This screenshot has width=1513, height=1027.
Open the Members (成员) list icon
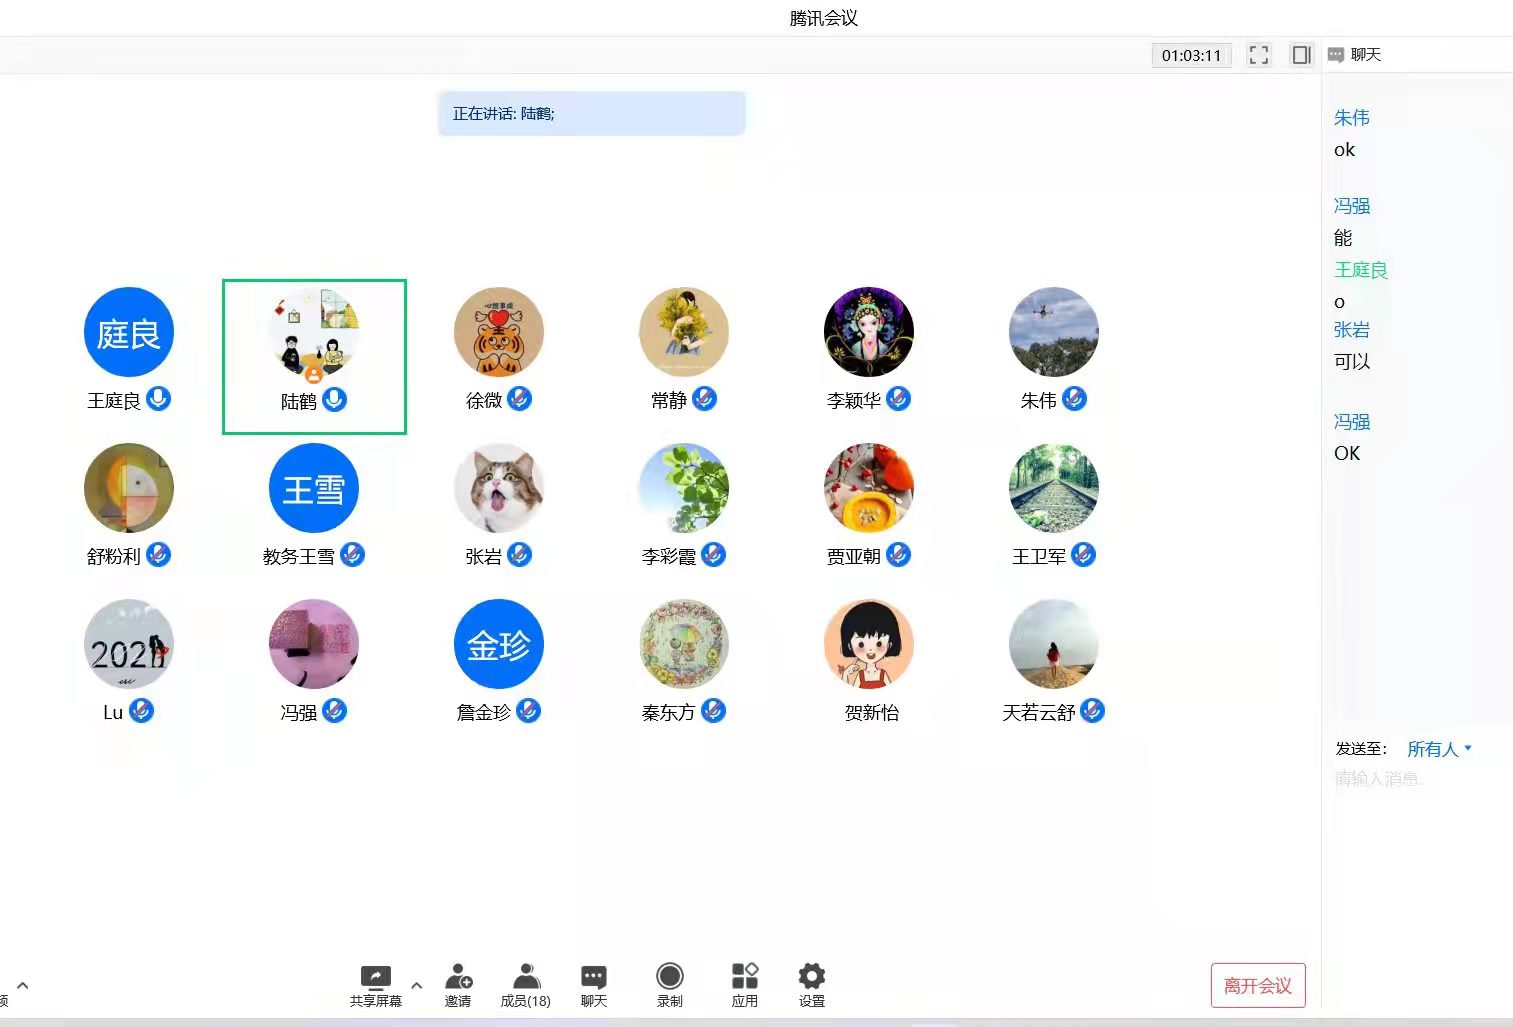(x=526, y=977)
